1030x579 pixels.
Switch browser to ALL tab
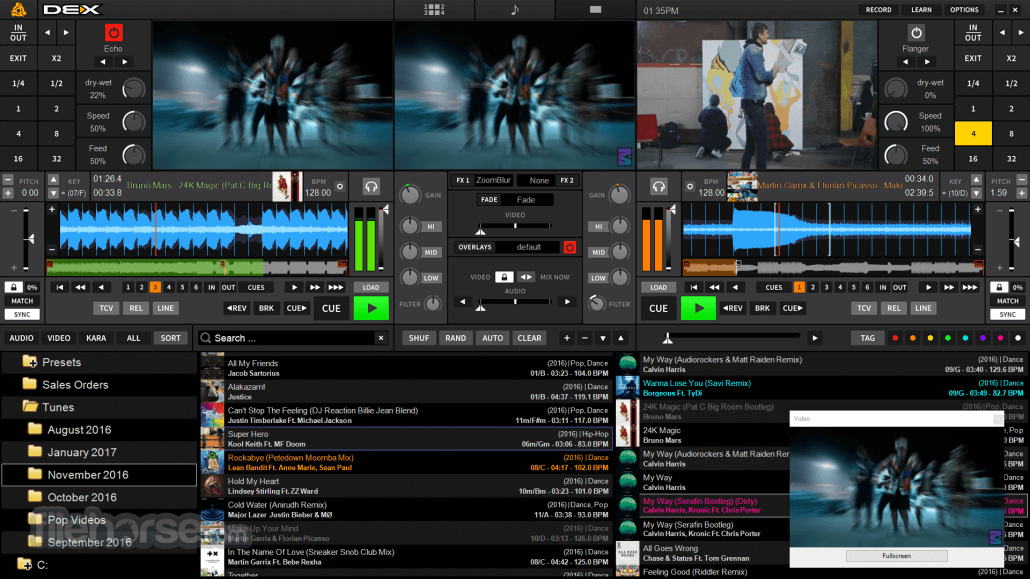coord(133,338)
